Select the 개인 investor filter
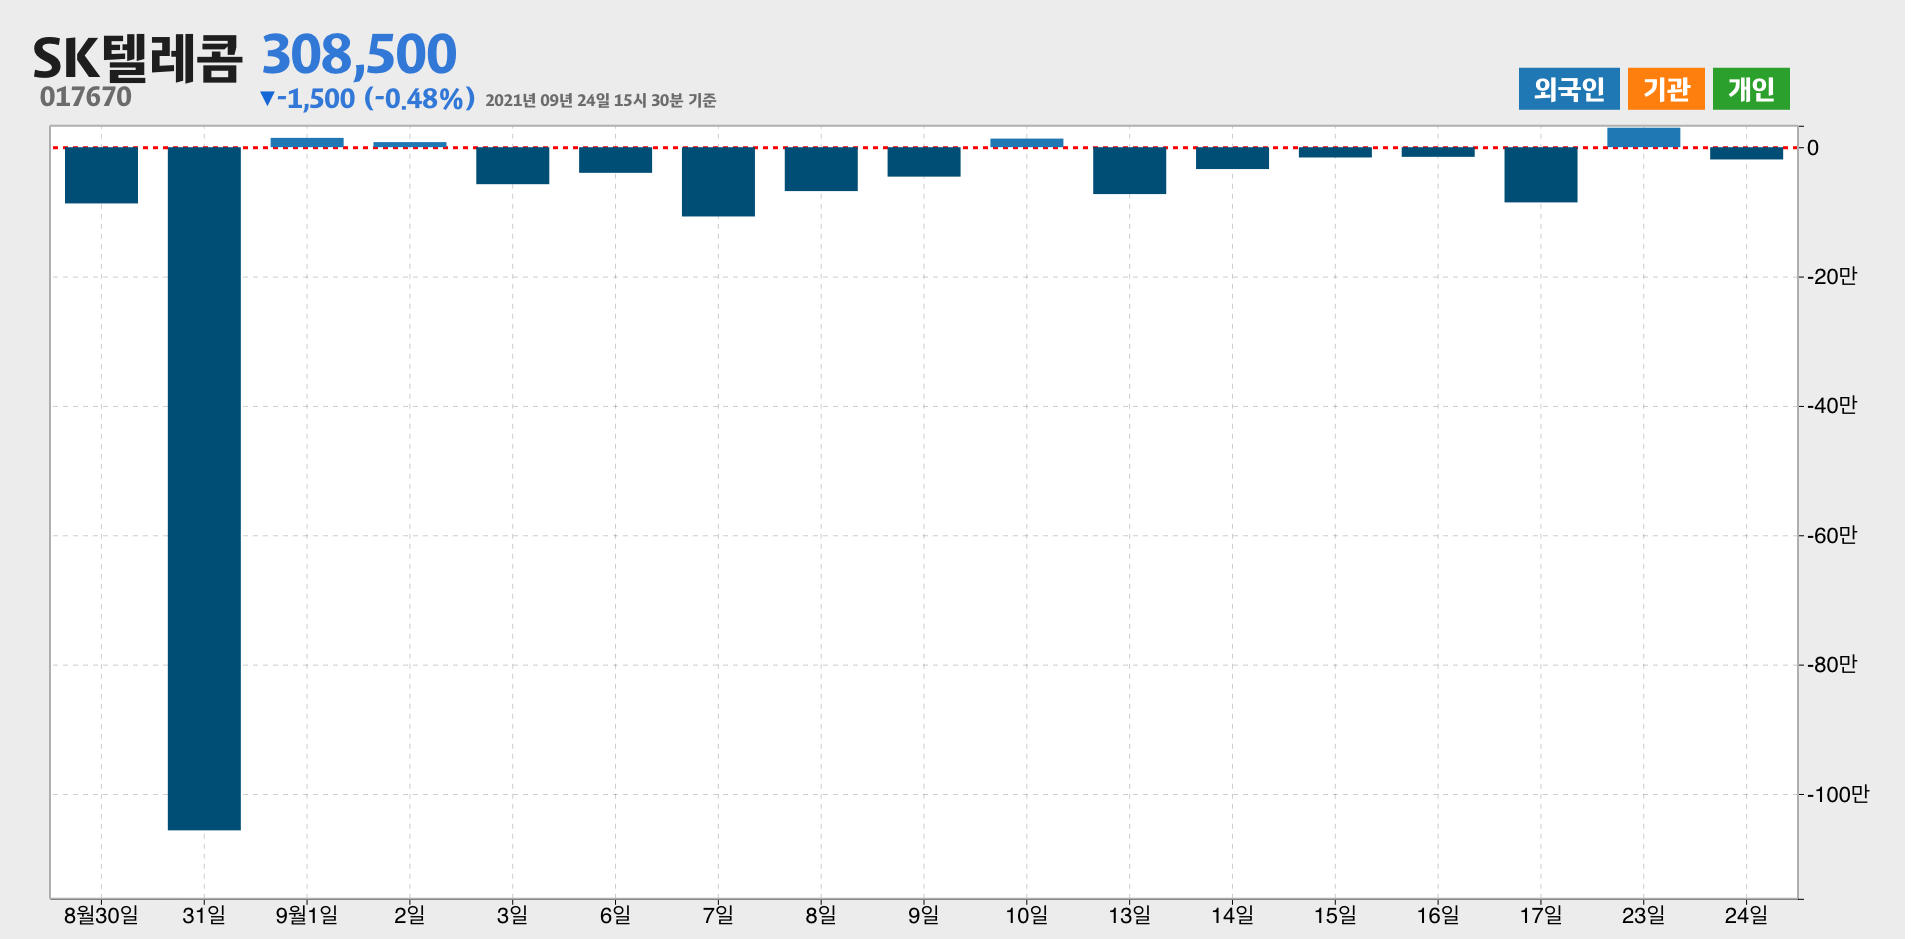Image resolution: width=1920 pixels, height=939 pixels. coord(1751,89)
